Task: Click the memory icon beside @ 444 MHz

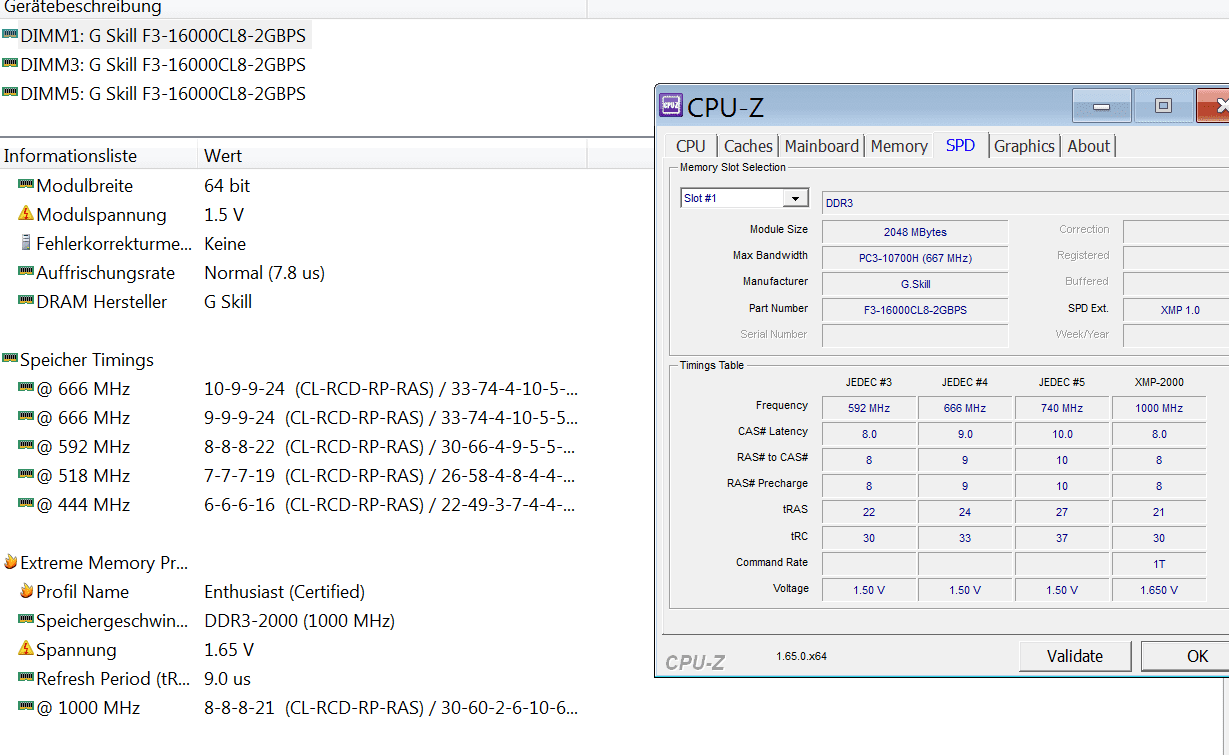Action: pyautogui.click(x=26, y=504)
